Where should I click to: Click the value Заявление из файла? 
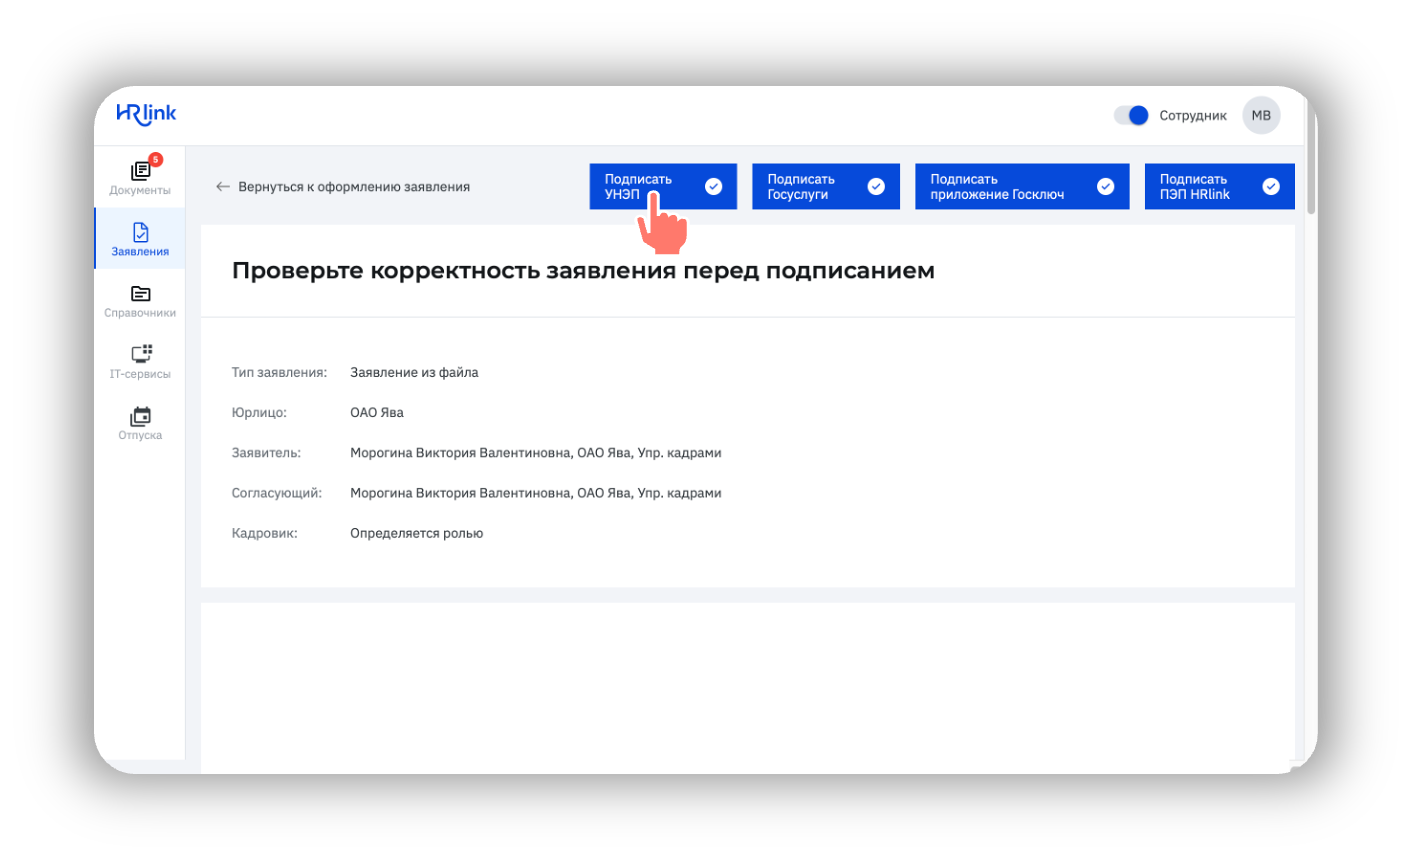coord(414,372)
